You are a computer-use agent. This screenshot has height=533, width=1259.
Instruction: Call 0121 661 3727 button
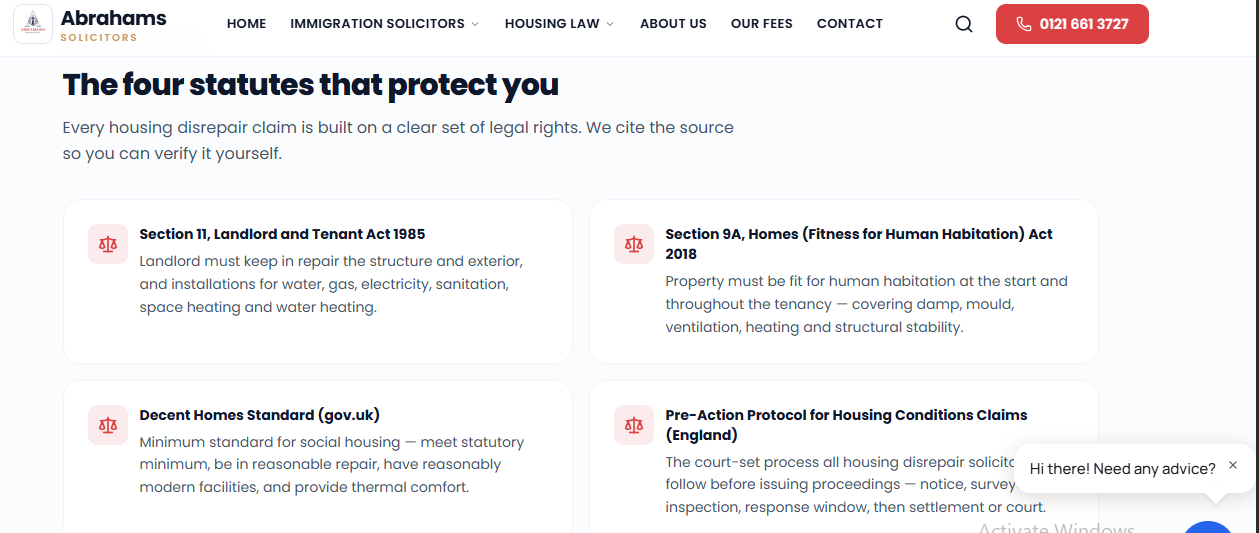tap(1072, 24)
